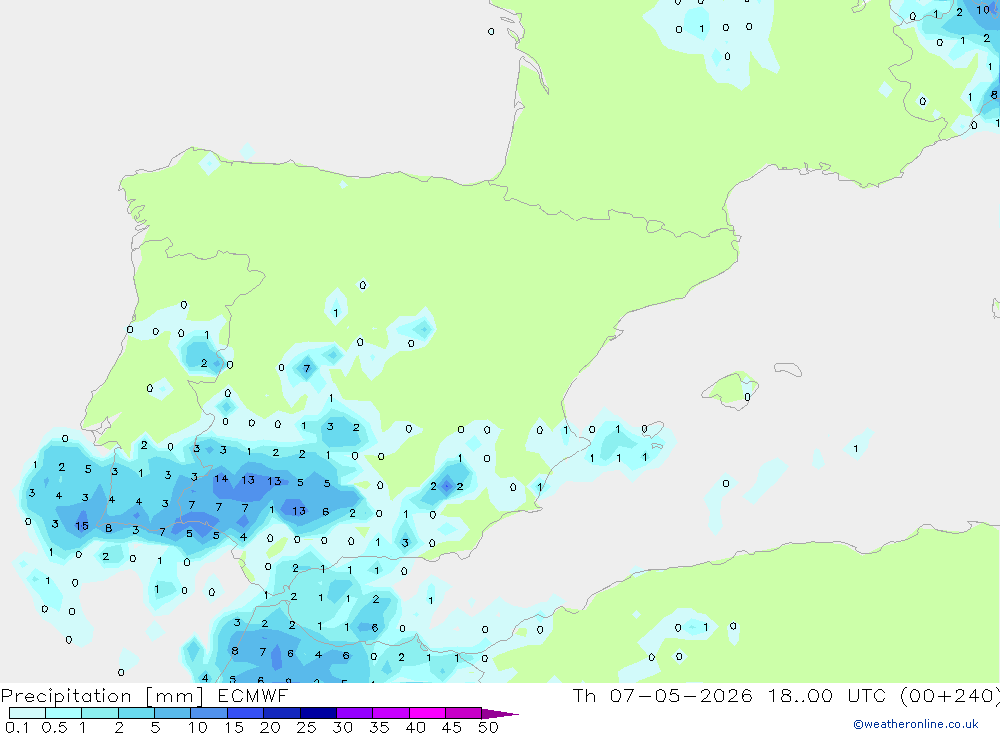Select the 30–35 mm violet legend swatch
The image size is (1000, 733).
click(354, 713)
